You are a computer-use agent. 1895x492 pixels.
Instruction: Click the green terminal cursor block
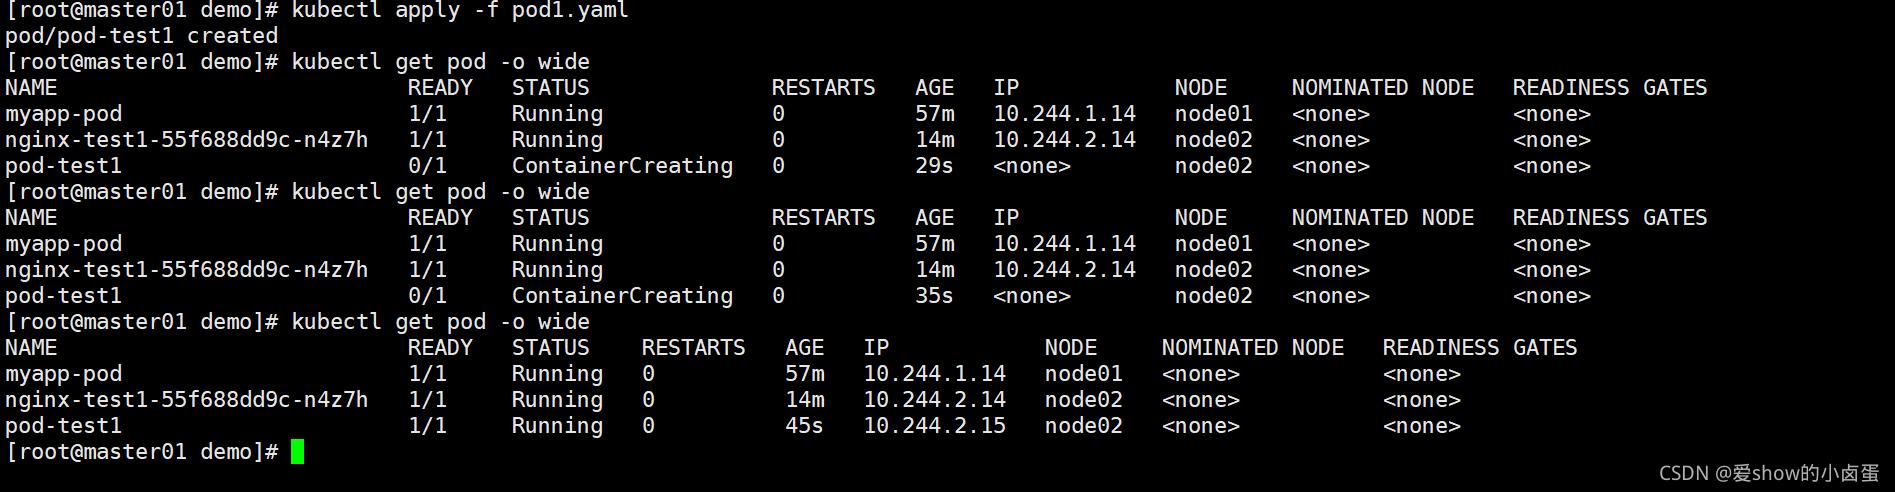pos(297,452)
